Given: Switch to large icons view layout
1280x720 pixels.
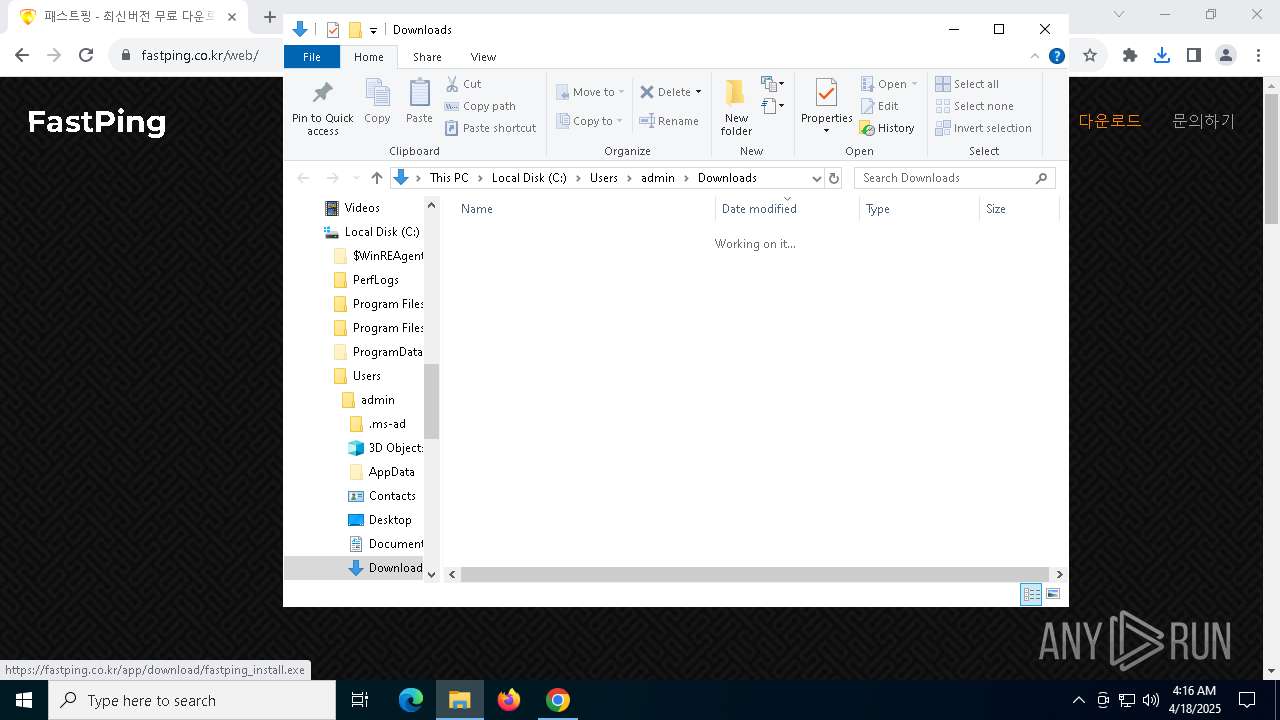Looking at the screenshot, I should tap(1053, 594).
